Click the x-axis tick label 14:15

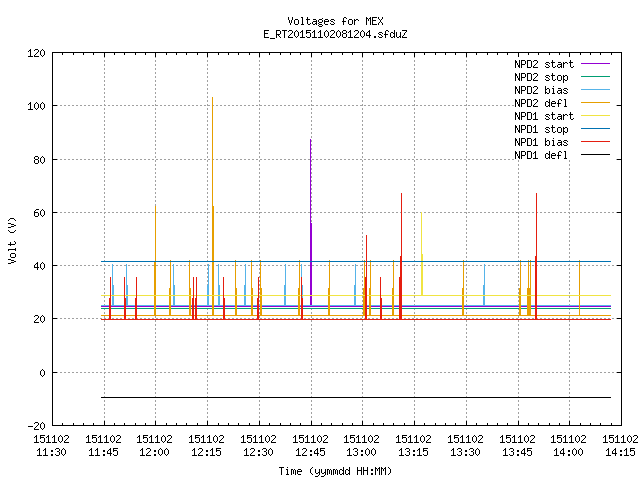click(620, 452)
